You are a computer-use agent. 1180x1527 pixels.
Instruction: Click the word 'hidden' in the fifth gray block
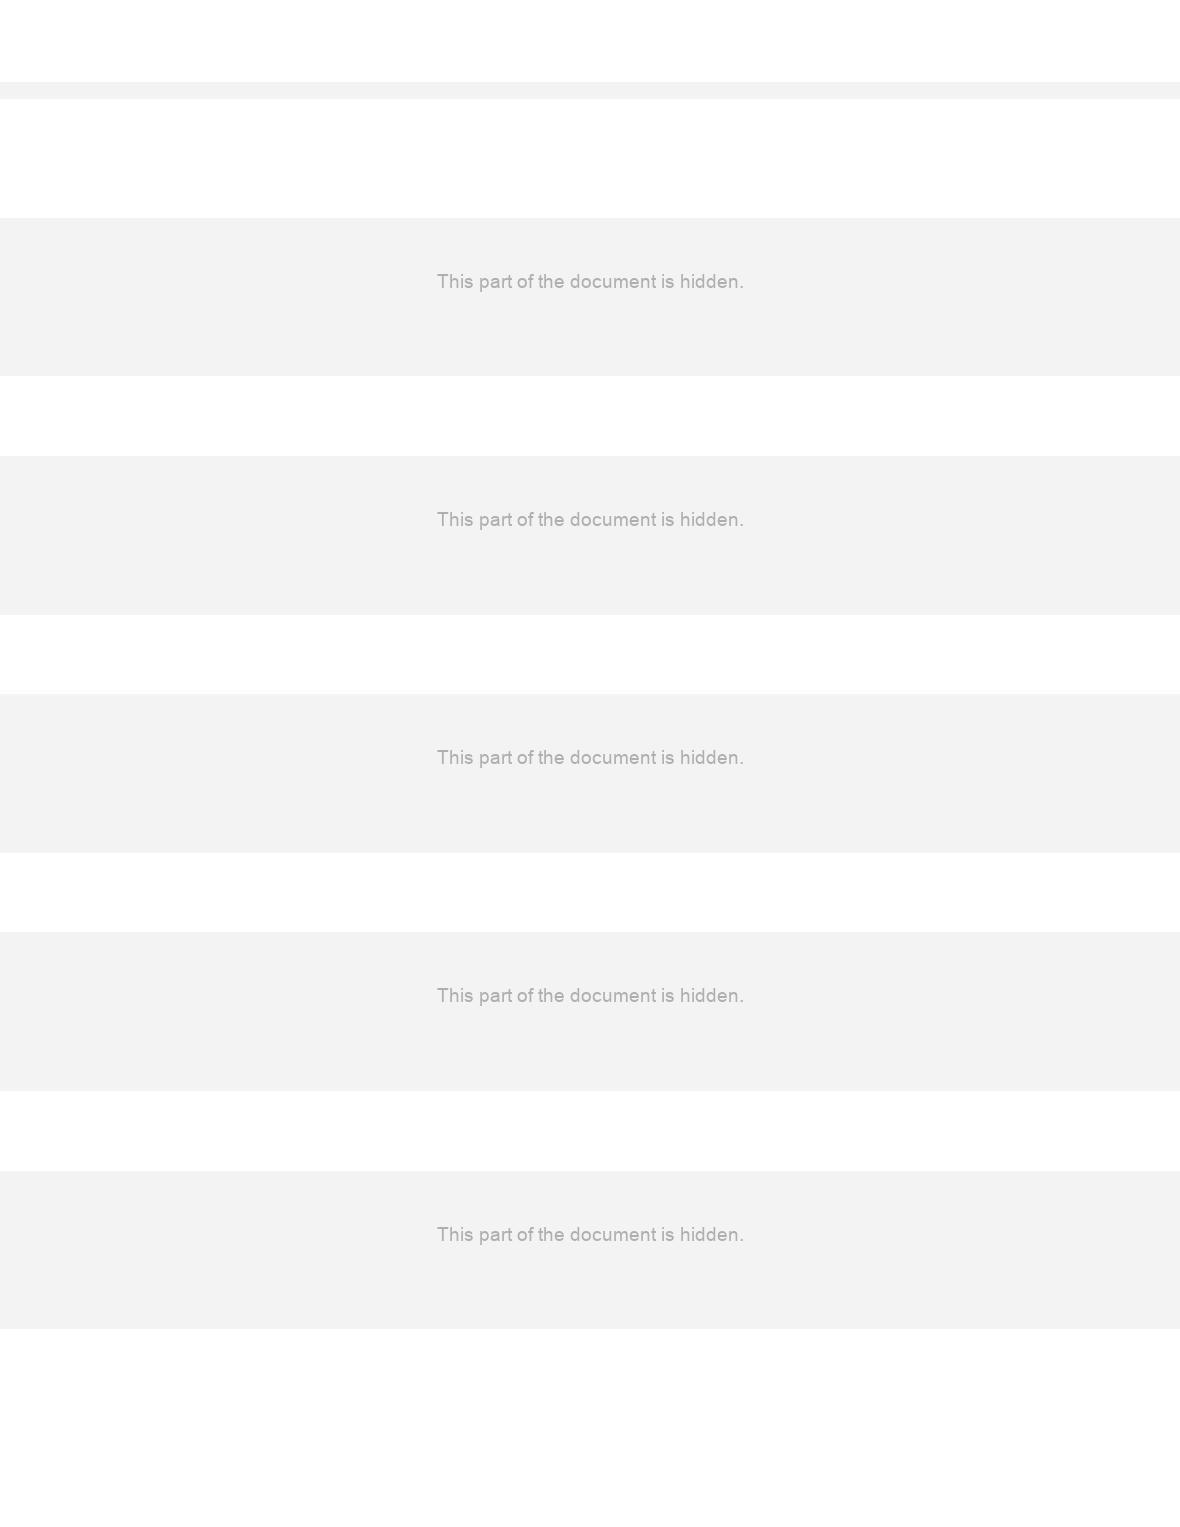coord(711,1235)
